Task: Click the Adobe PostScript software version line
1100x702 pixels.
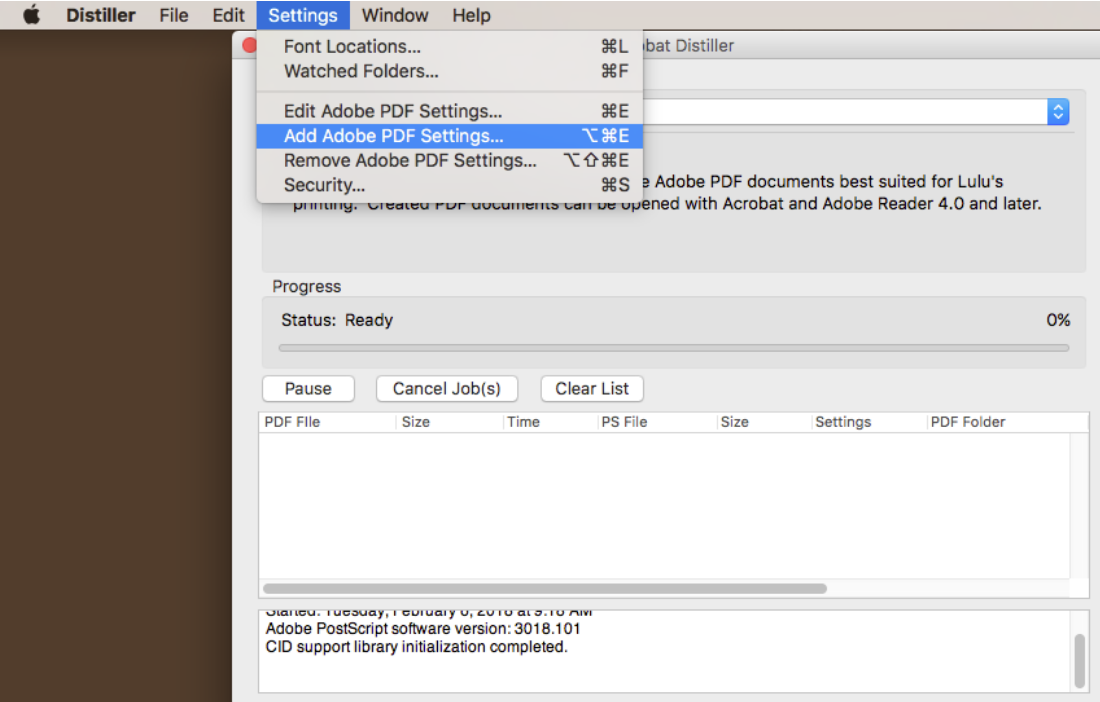Action: [423, 628]
